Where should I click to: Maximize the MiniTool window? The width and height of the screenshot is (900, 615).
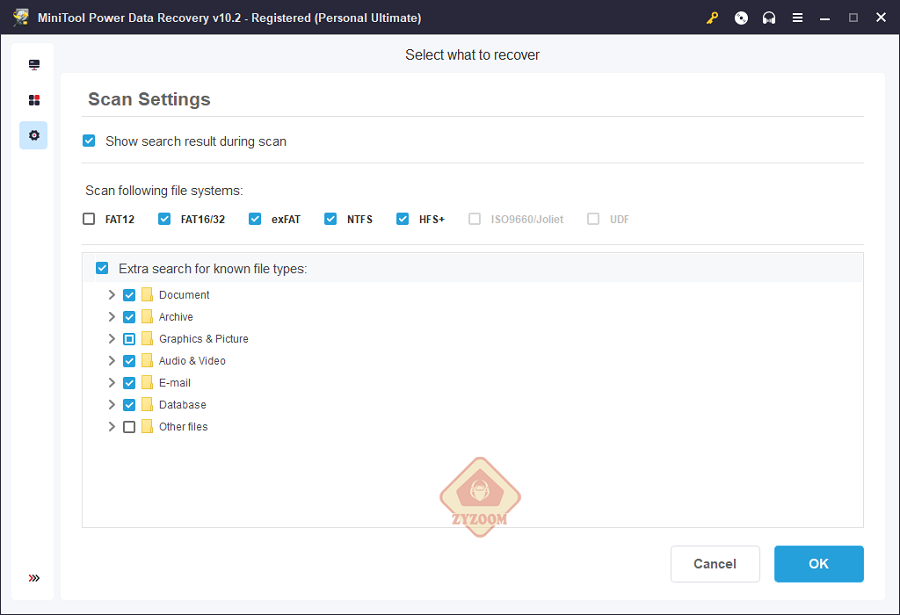[x=854, y=18]
